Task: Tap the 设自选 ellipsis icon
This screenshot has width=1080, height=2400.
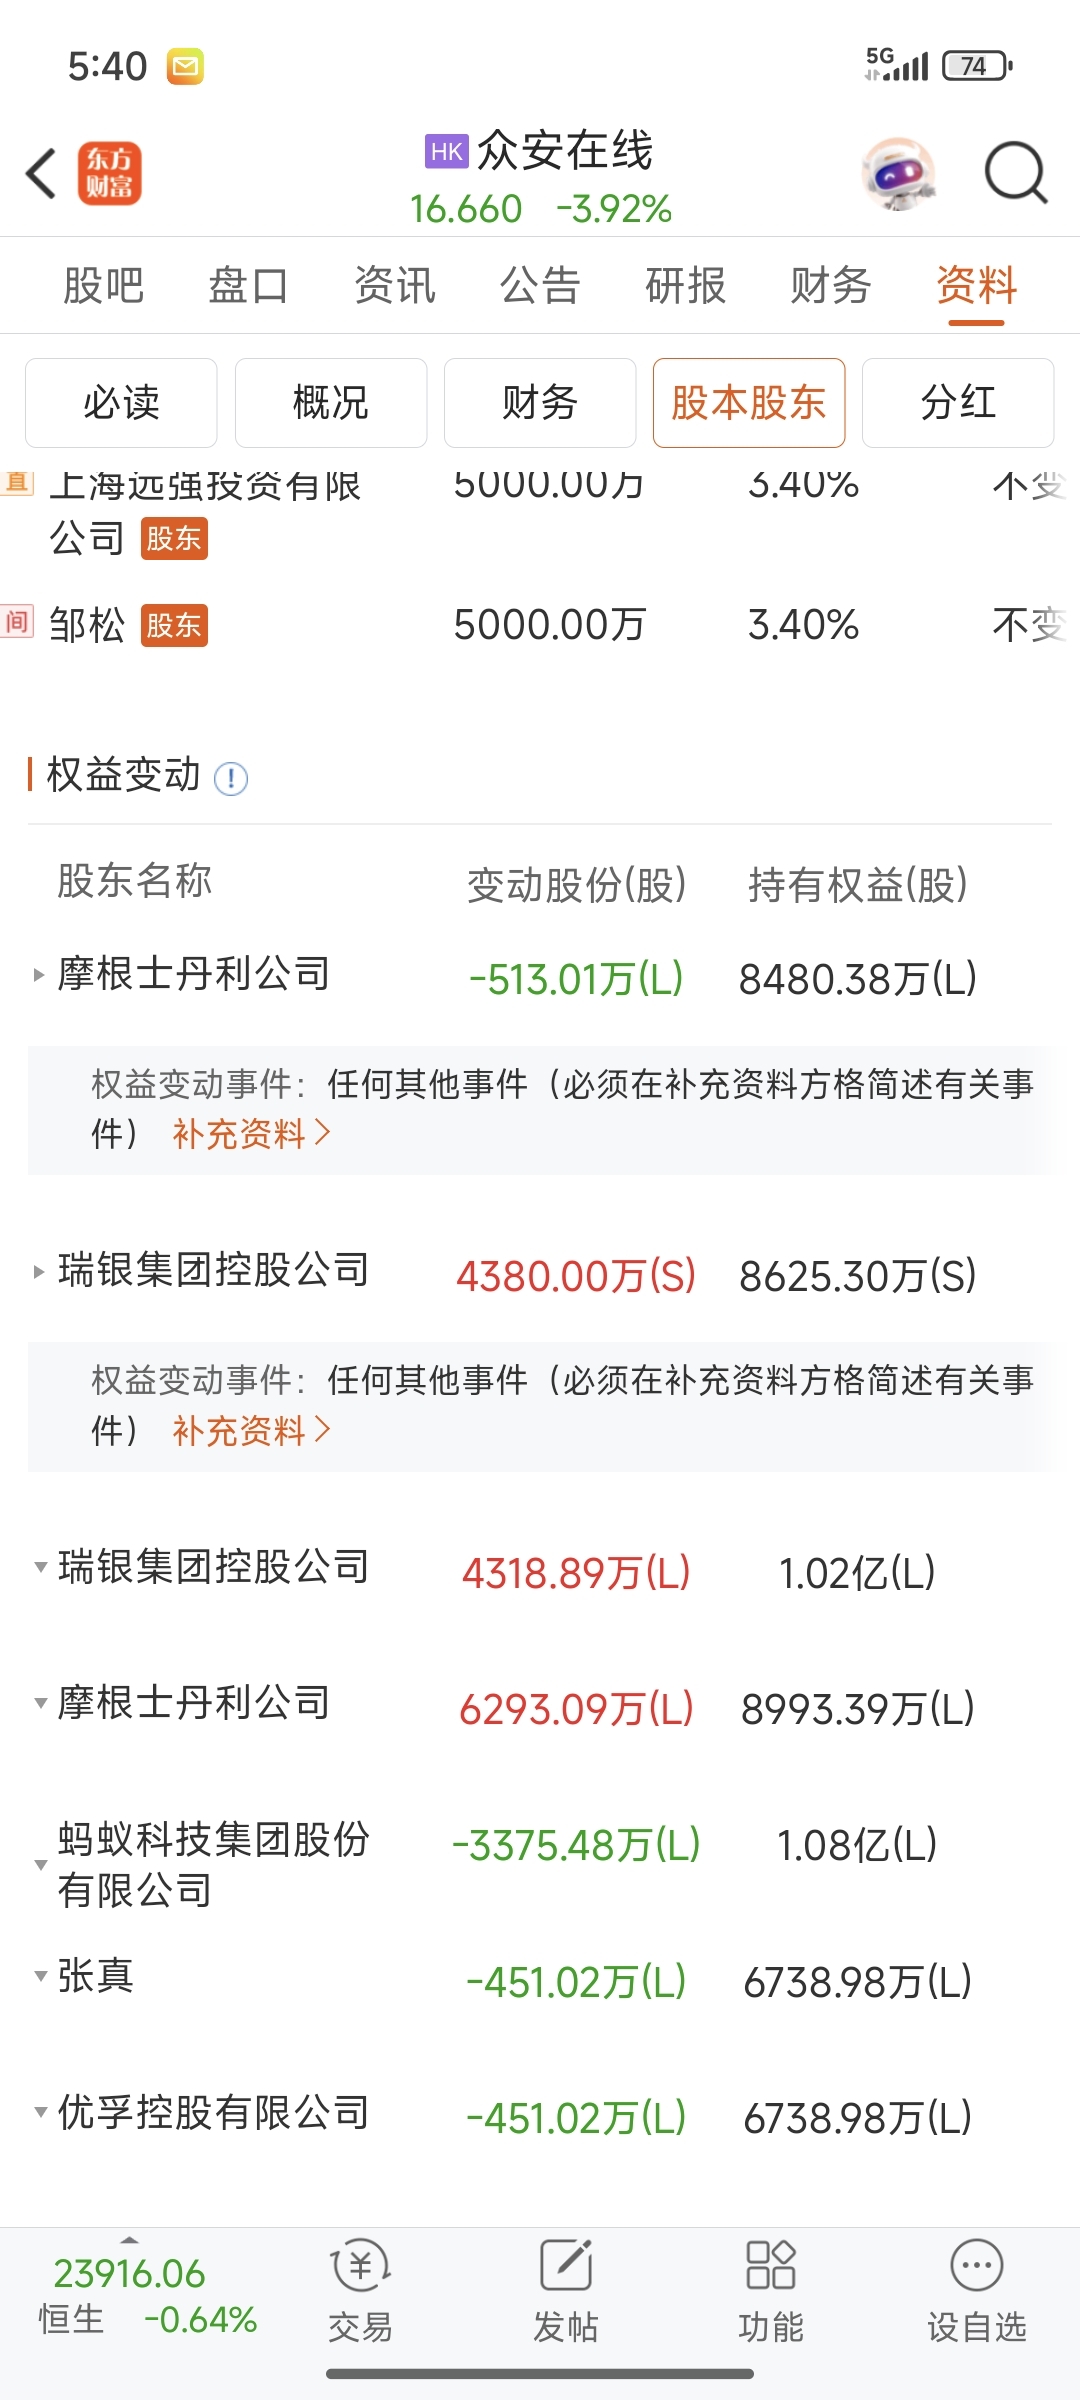Action: (977, 2265)
